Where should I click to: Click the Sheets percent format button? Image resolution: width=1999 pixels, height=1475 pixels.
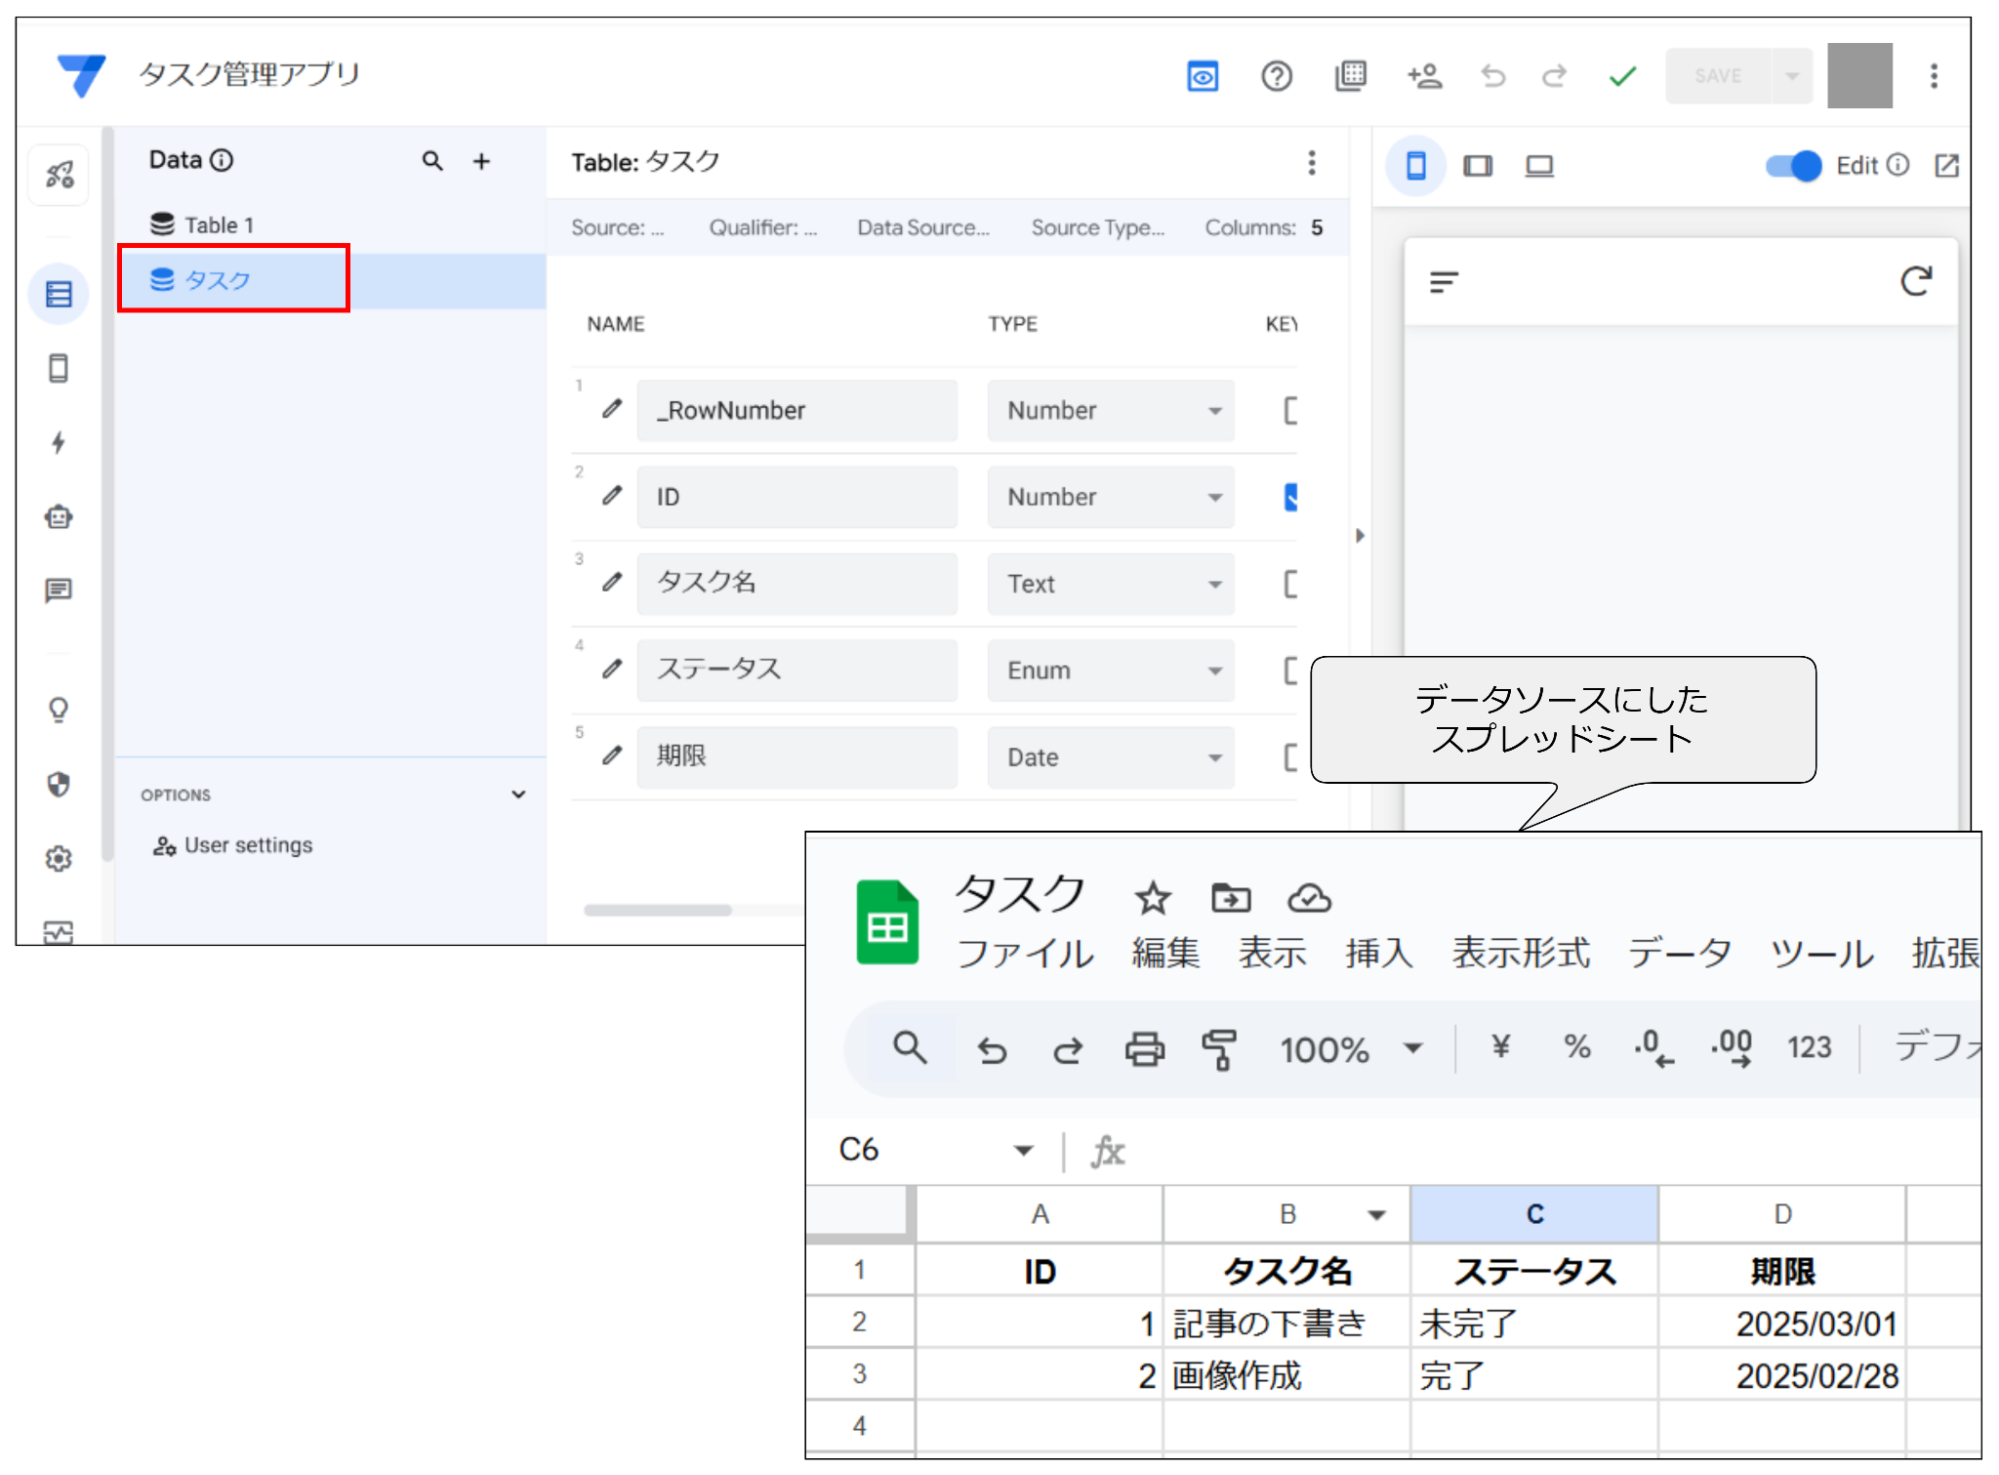[x=1577, y=1047]
